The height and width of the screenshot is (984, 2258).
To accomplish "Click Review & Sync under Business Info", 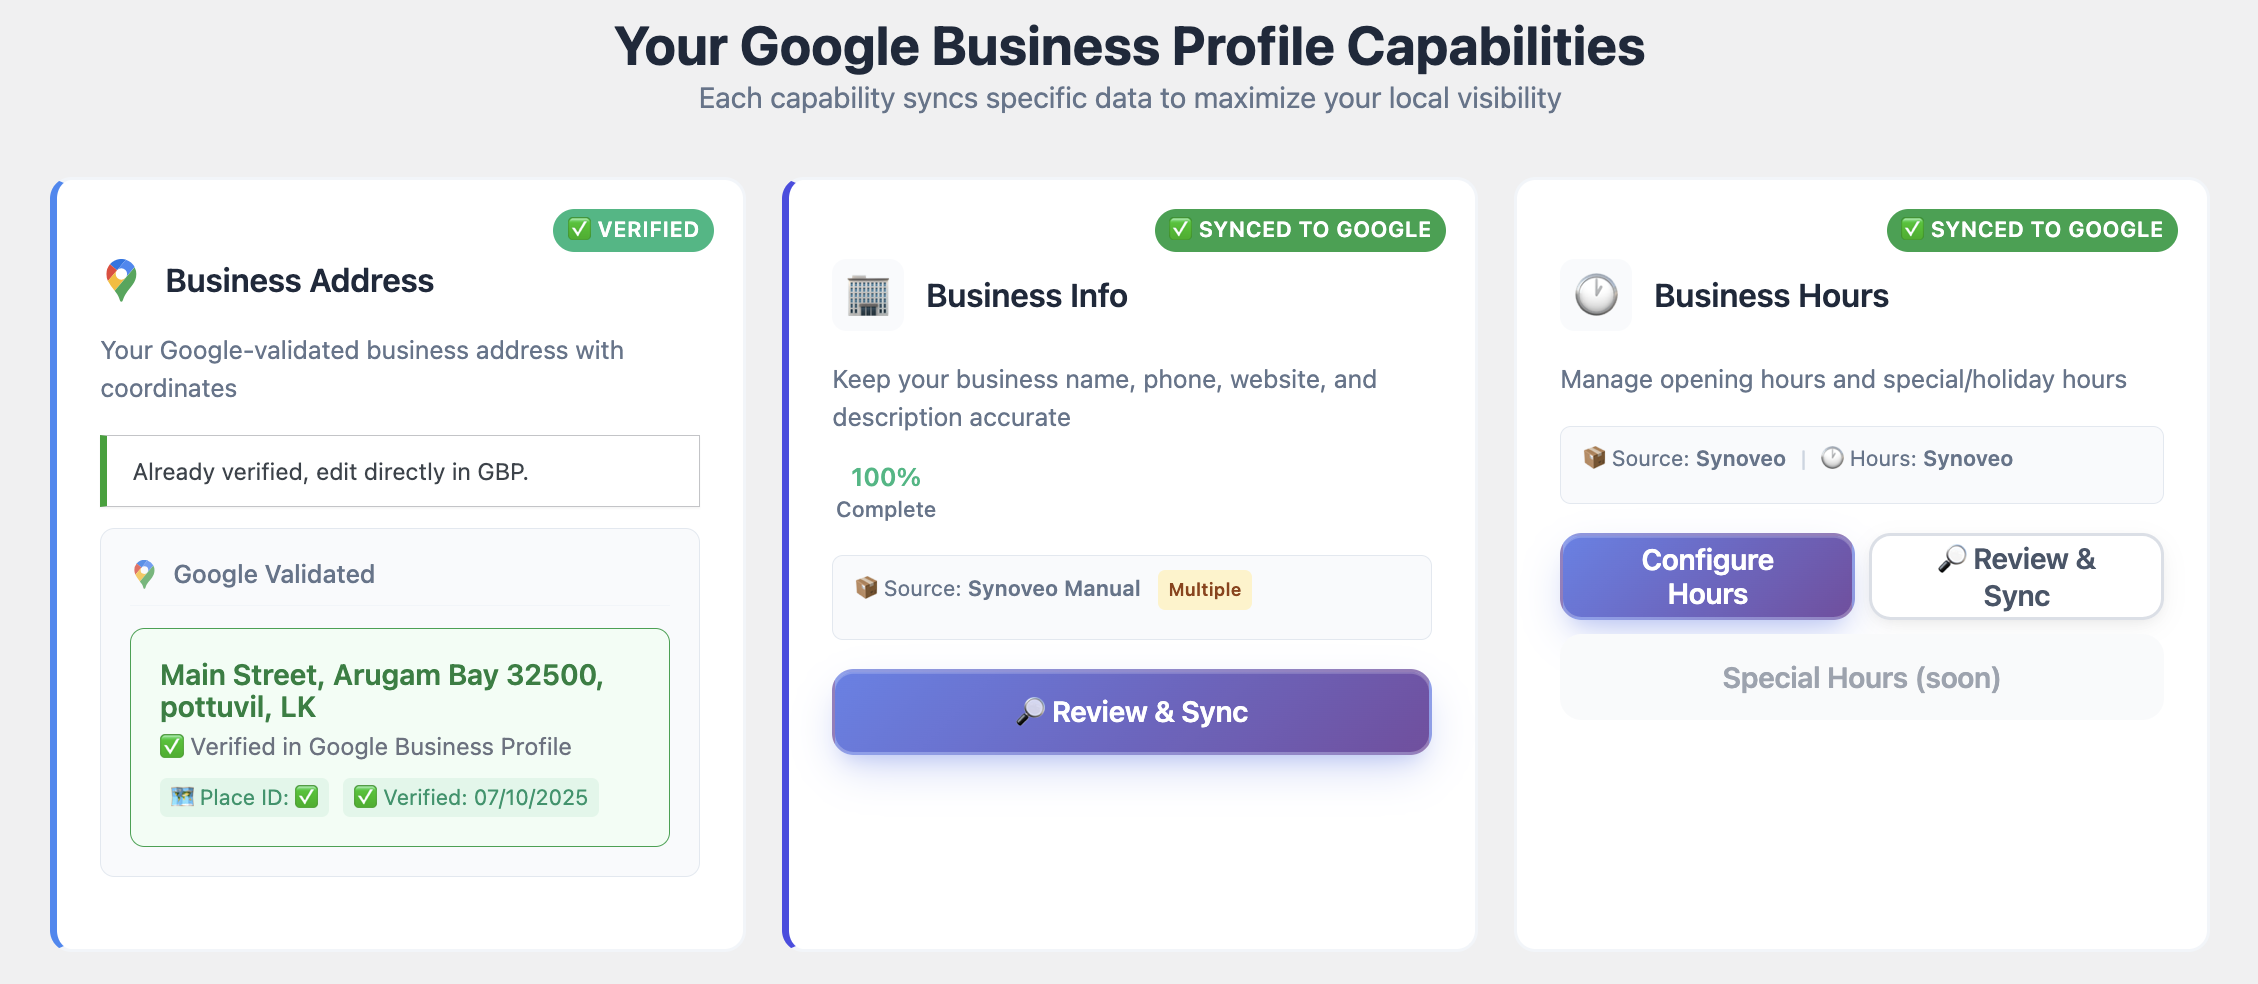I will (1131, 711).
